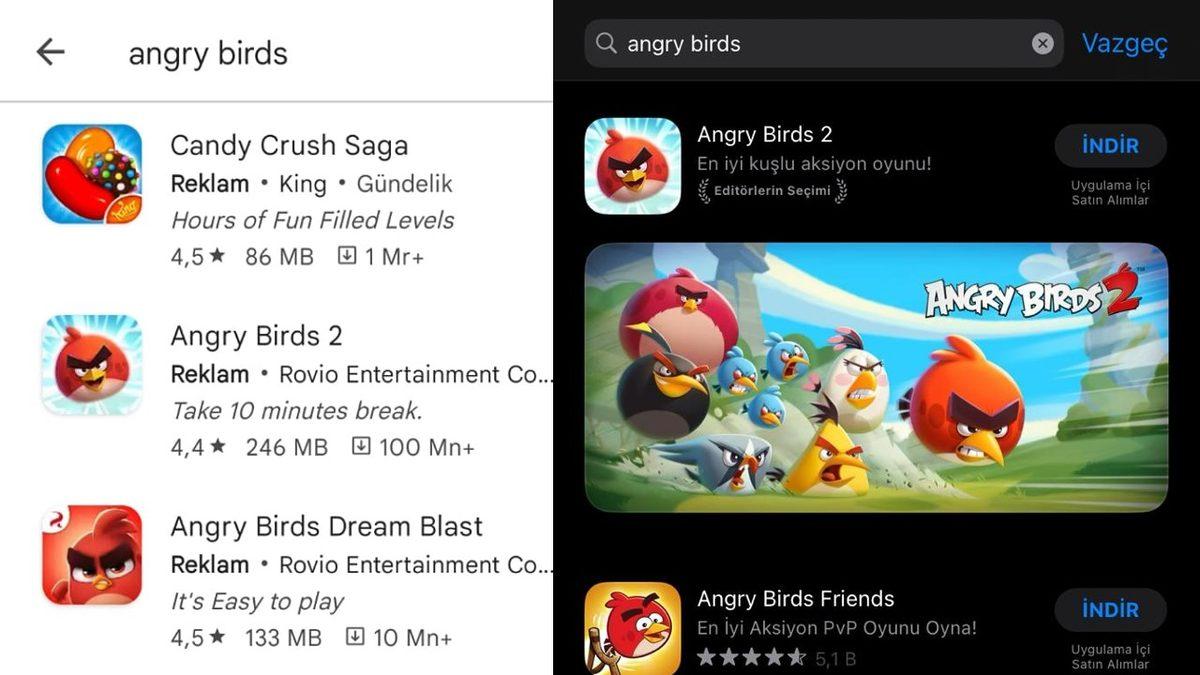1200x675 pixels.
Task: Tap the Angry Birds Friends star rating
Action: coord(751,658)
